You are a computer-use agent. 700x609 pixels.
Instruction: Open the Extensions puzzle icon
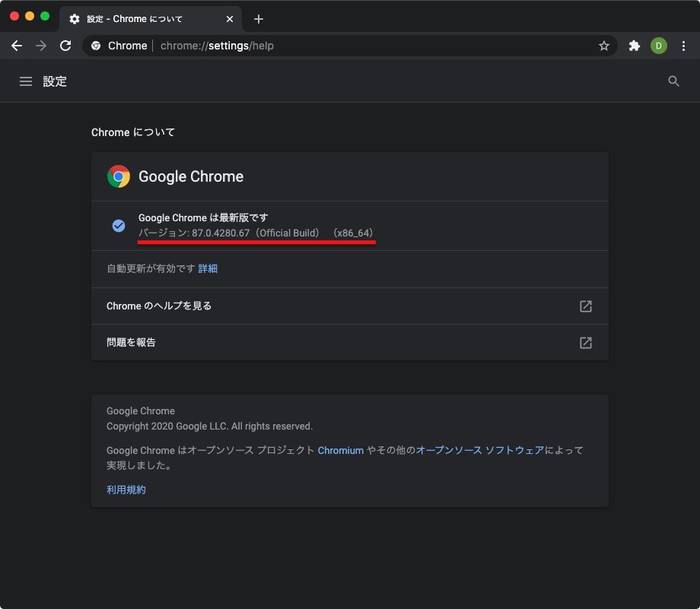point(634,46)
